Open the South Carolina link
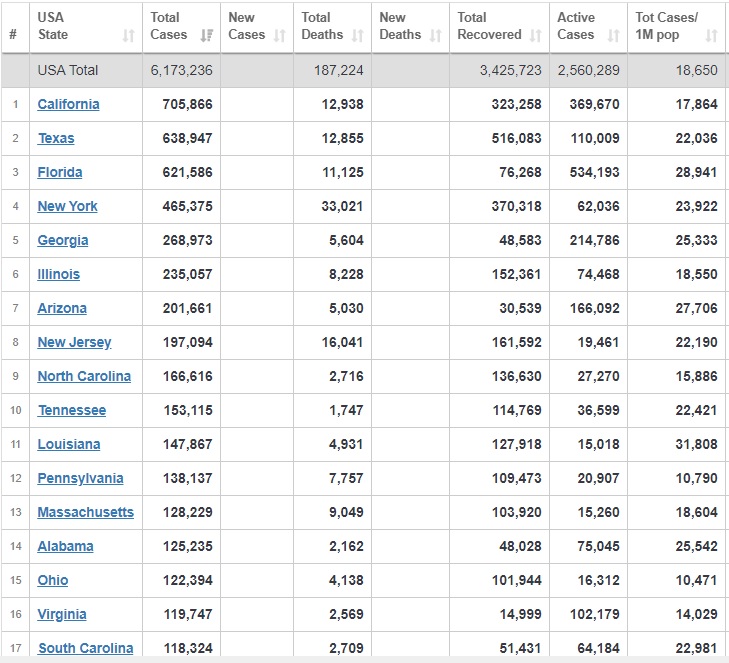The width and height of the screenshot is (729, 663). click(x=85, y=648)
